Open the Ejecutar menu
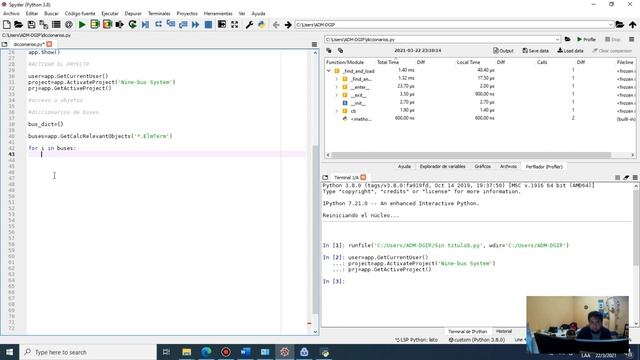 click(x=110, y=13)
